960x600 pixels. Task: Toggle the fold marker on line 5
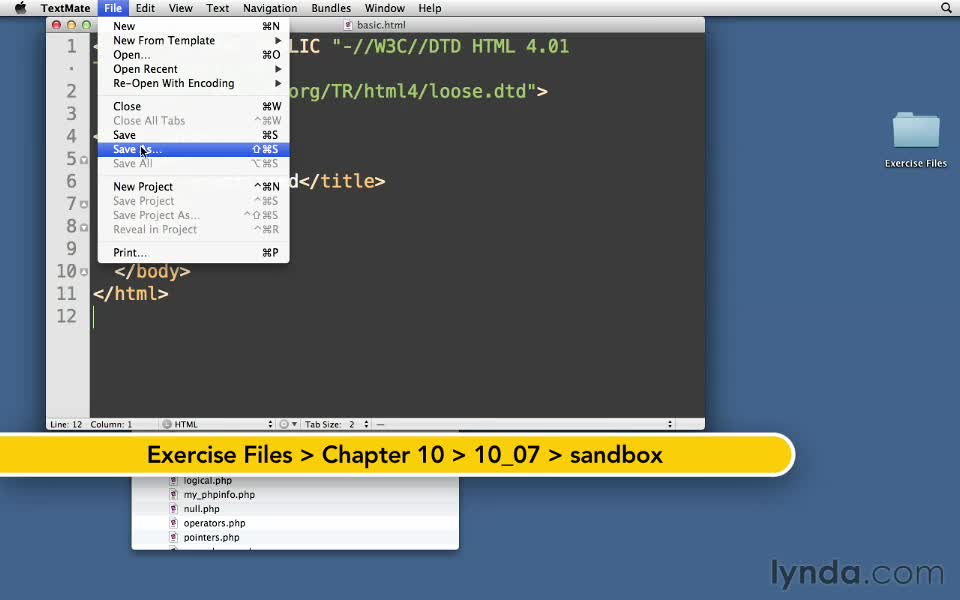(x=84, y=160)
